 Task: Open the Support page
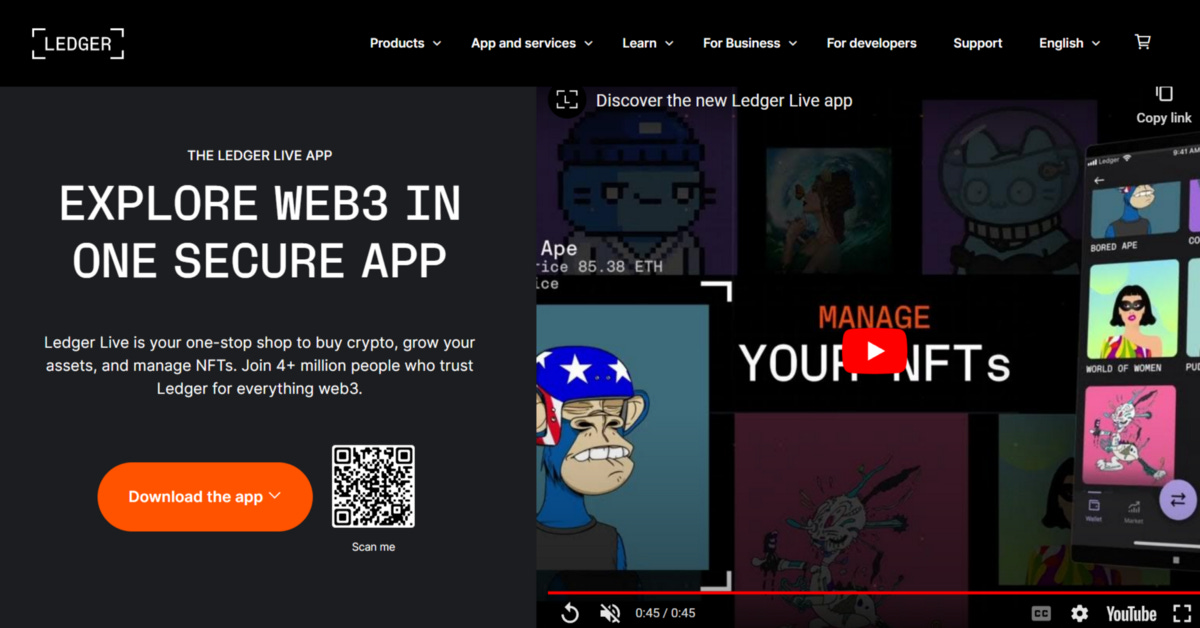click(978, 43)
